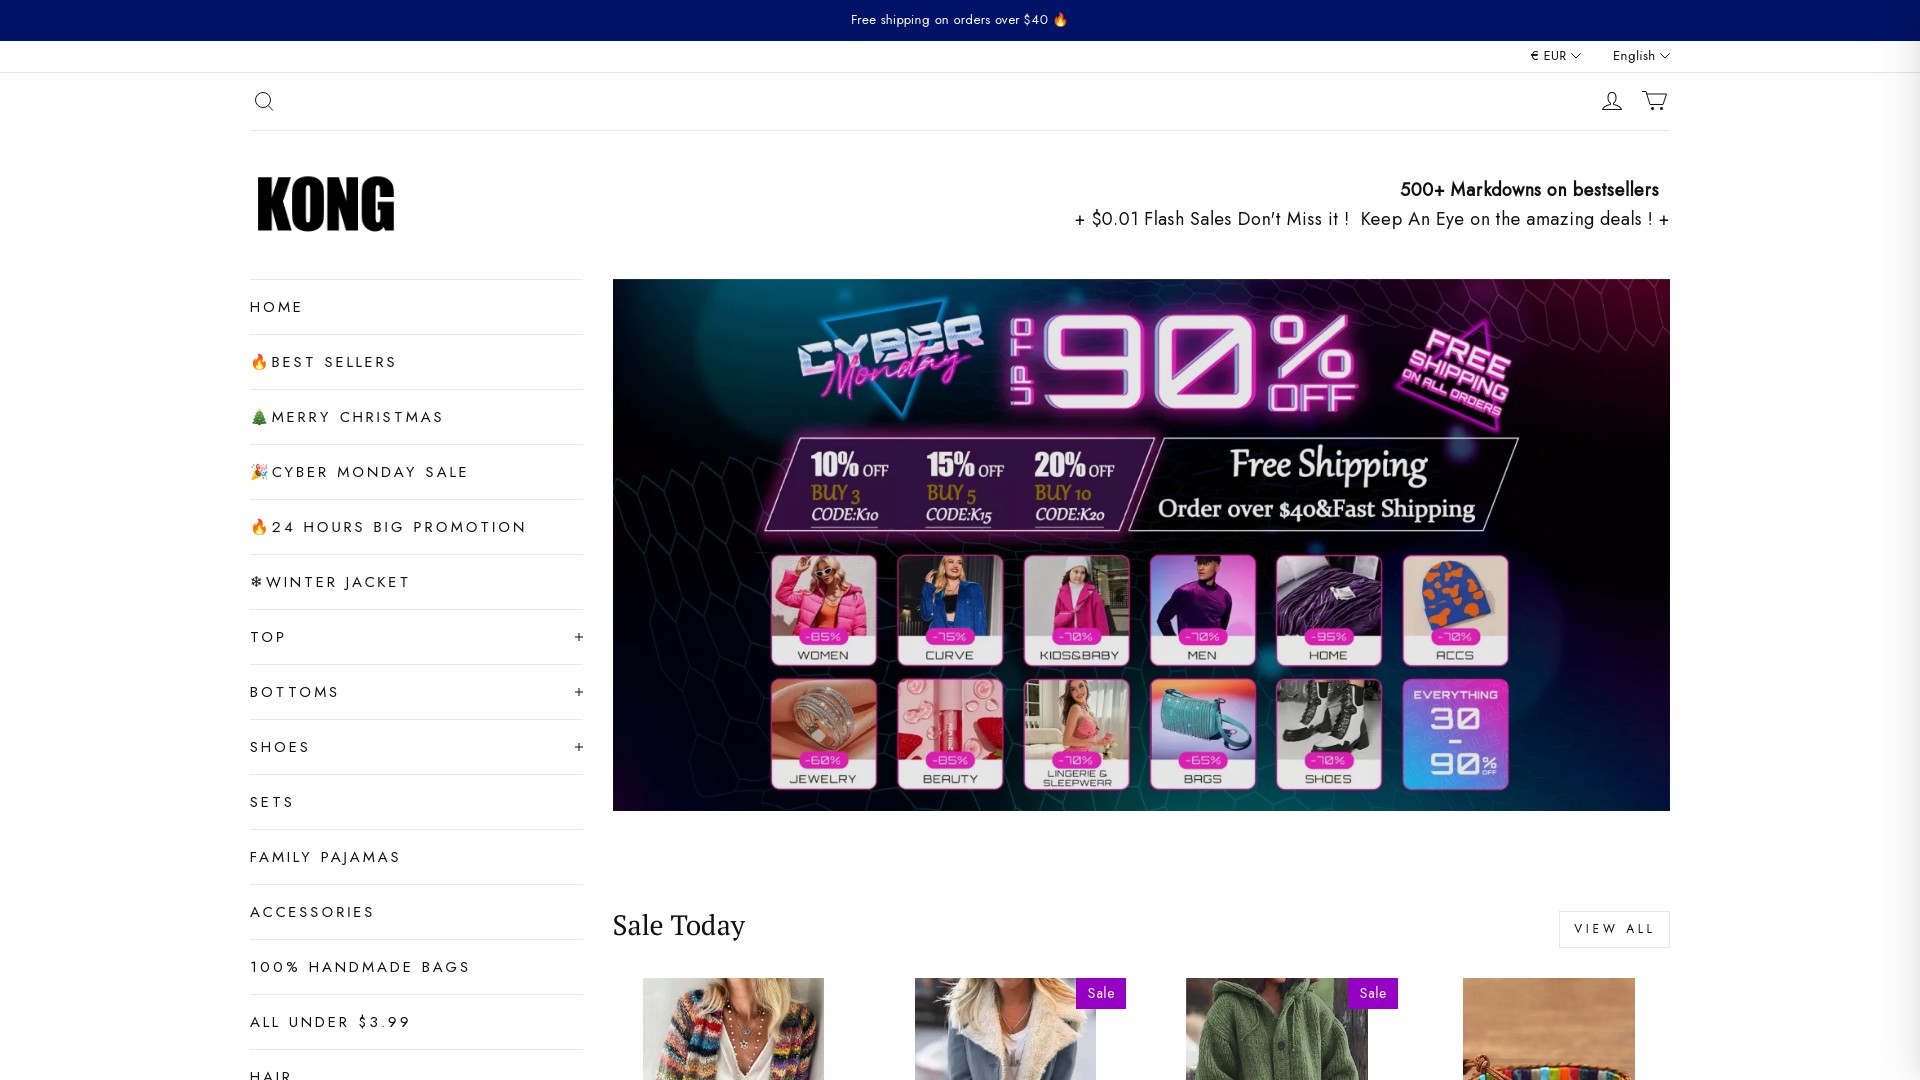Open the search magnifier icon
This screenshot has width=1920, height=1080.
[264, 101]
